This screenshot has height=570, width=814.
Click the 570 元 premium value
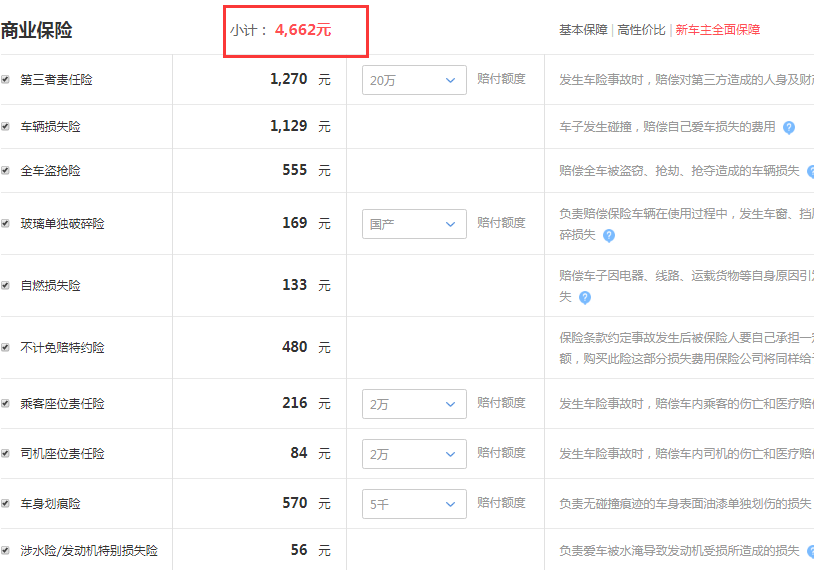tap(306, 503)
